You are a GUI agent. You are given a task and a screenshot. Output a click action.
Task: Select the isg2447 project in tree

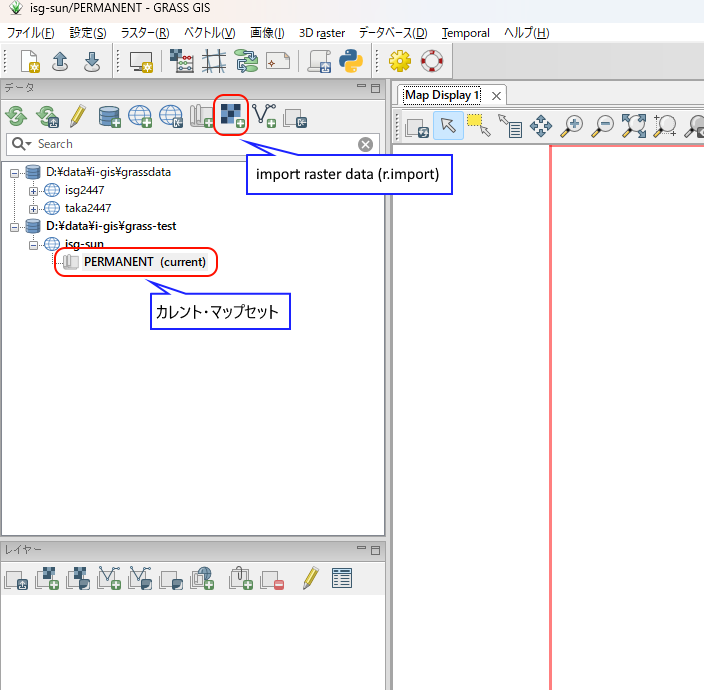tap(84, 190)
